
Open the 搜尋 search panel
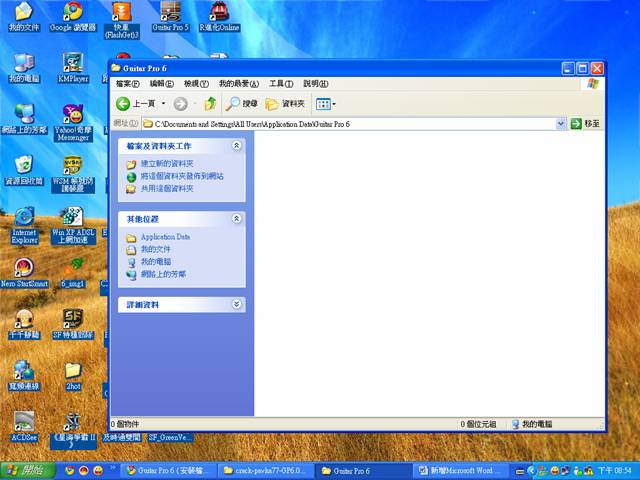tap(242, 104)
